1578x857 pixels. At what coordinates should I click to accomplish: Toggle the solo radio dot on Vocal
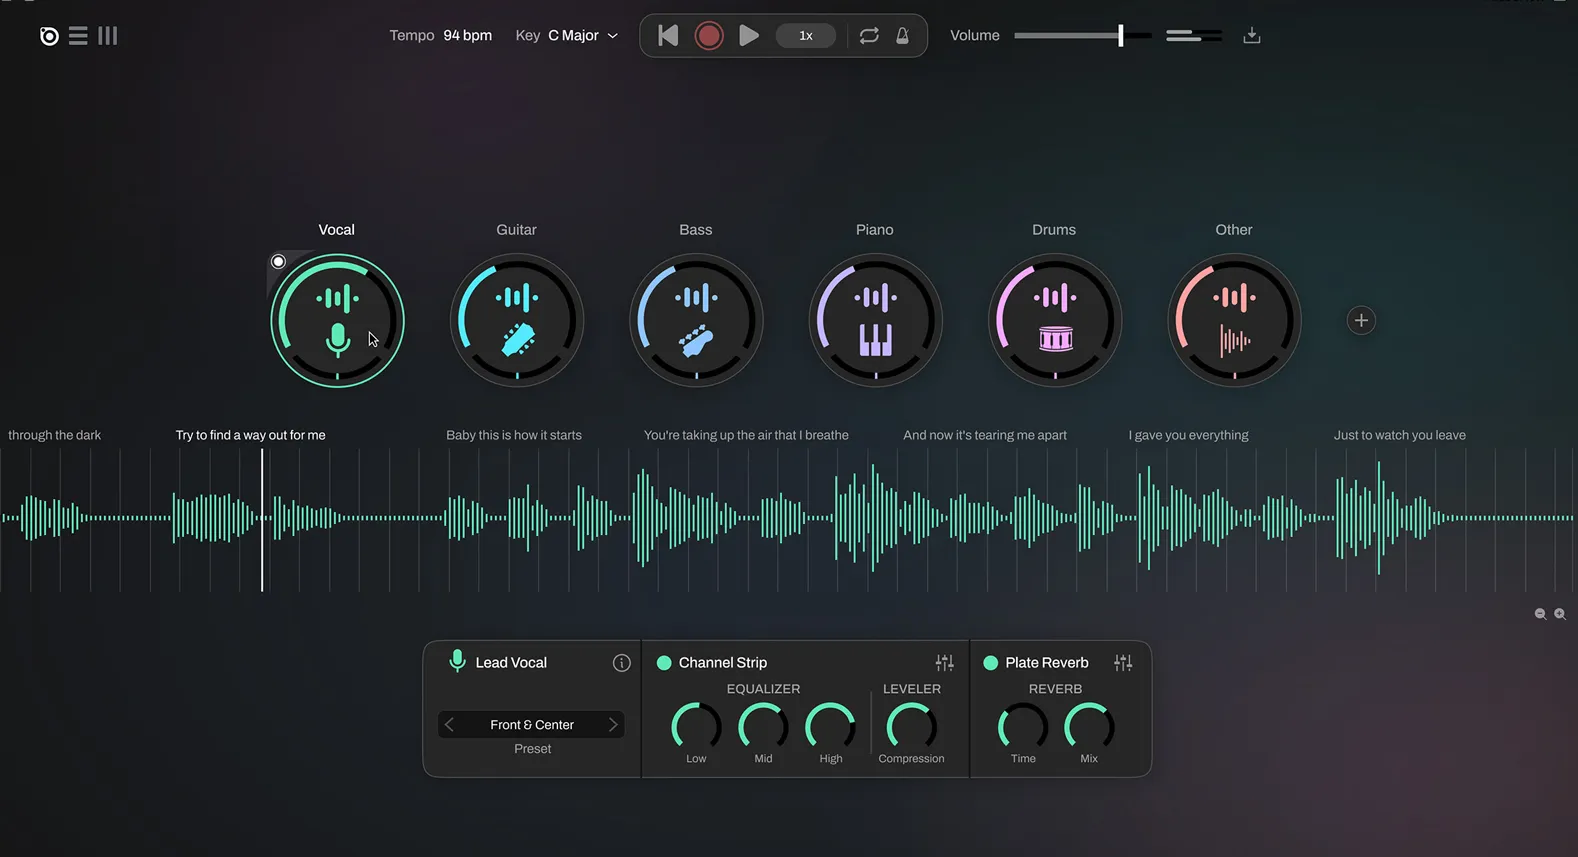point(278,262)
